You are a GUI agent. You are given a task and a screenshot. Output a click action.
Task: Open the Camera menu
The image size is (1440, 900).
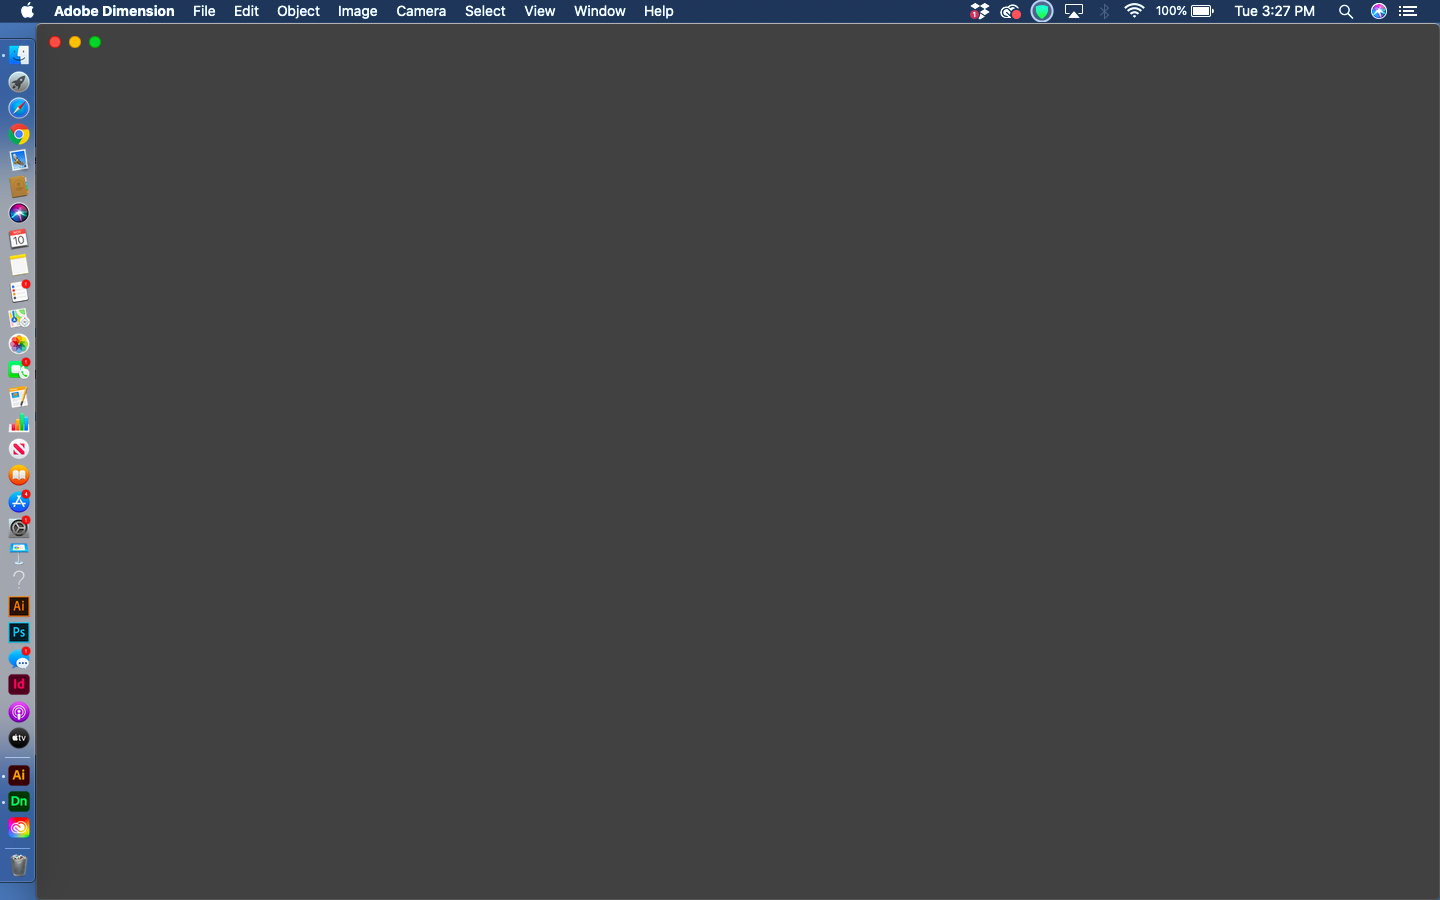420,11
